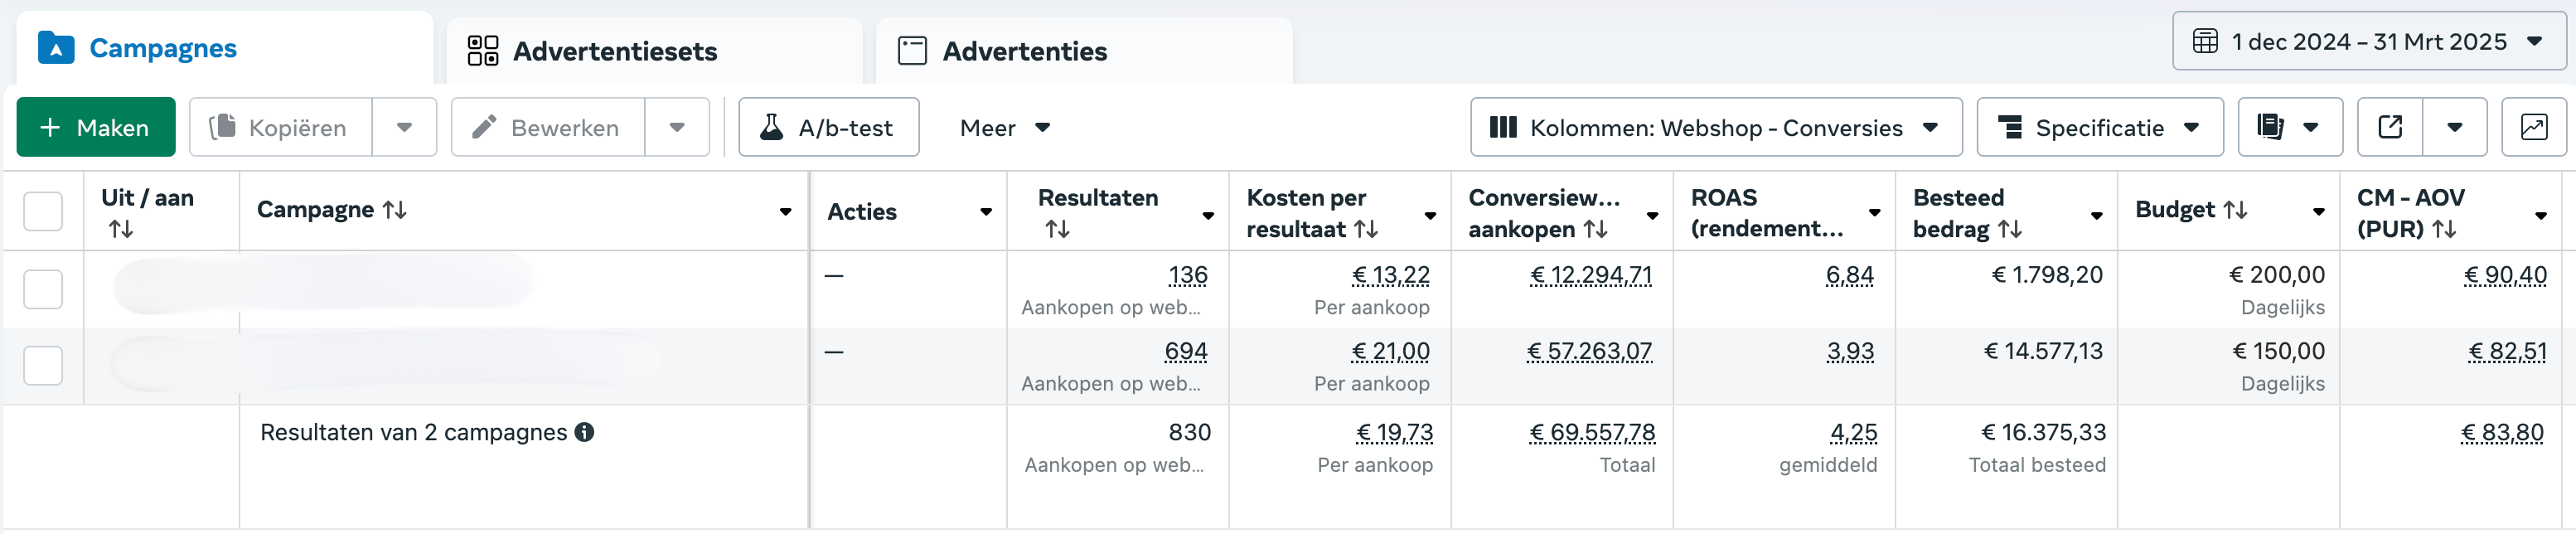Start an A/b-test
This screenshot has height=534, width=2576.
[x=828, y=127]
